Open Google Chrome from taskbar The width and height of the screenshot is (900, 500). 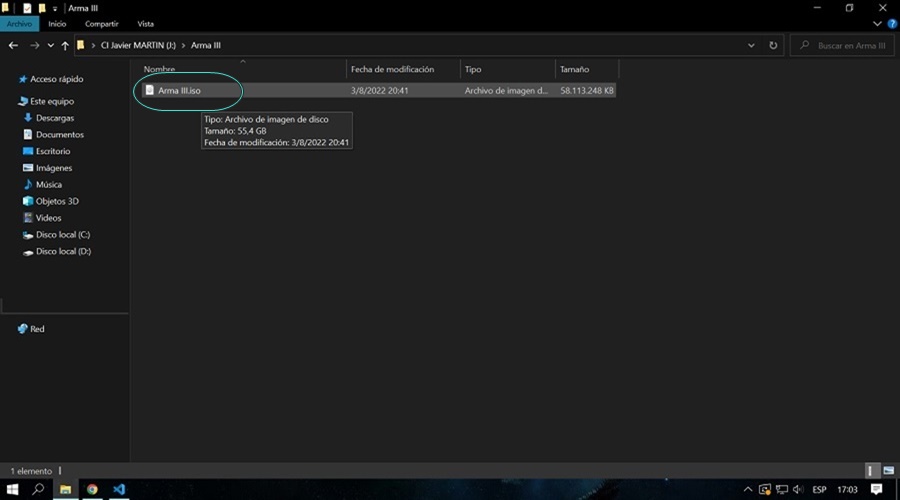(x=92, y=489)
